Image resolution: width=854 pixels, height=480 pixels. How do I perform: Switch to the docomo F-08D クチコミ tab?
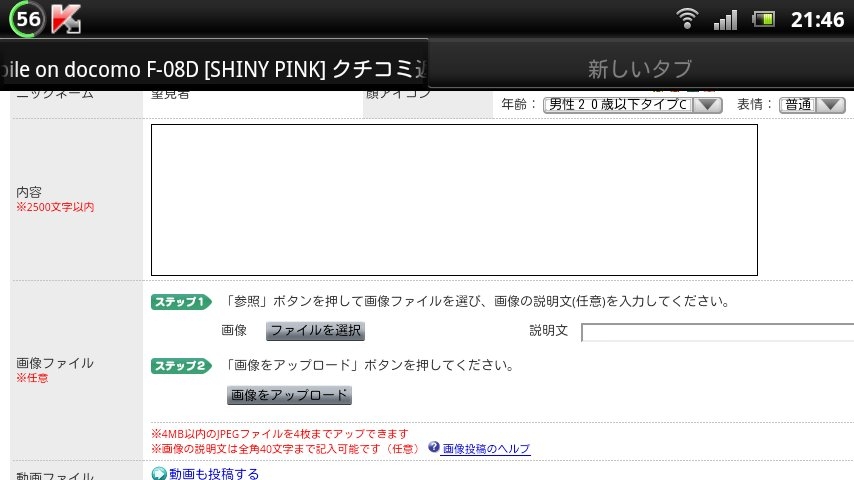[x=214, y=67]
